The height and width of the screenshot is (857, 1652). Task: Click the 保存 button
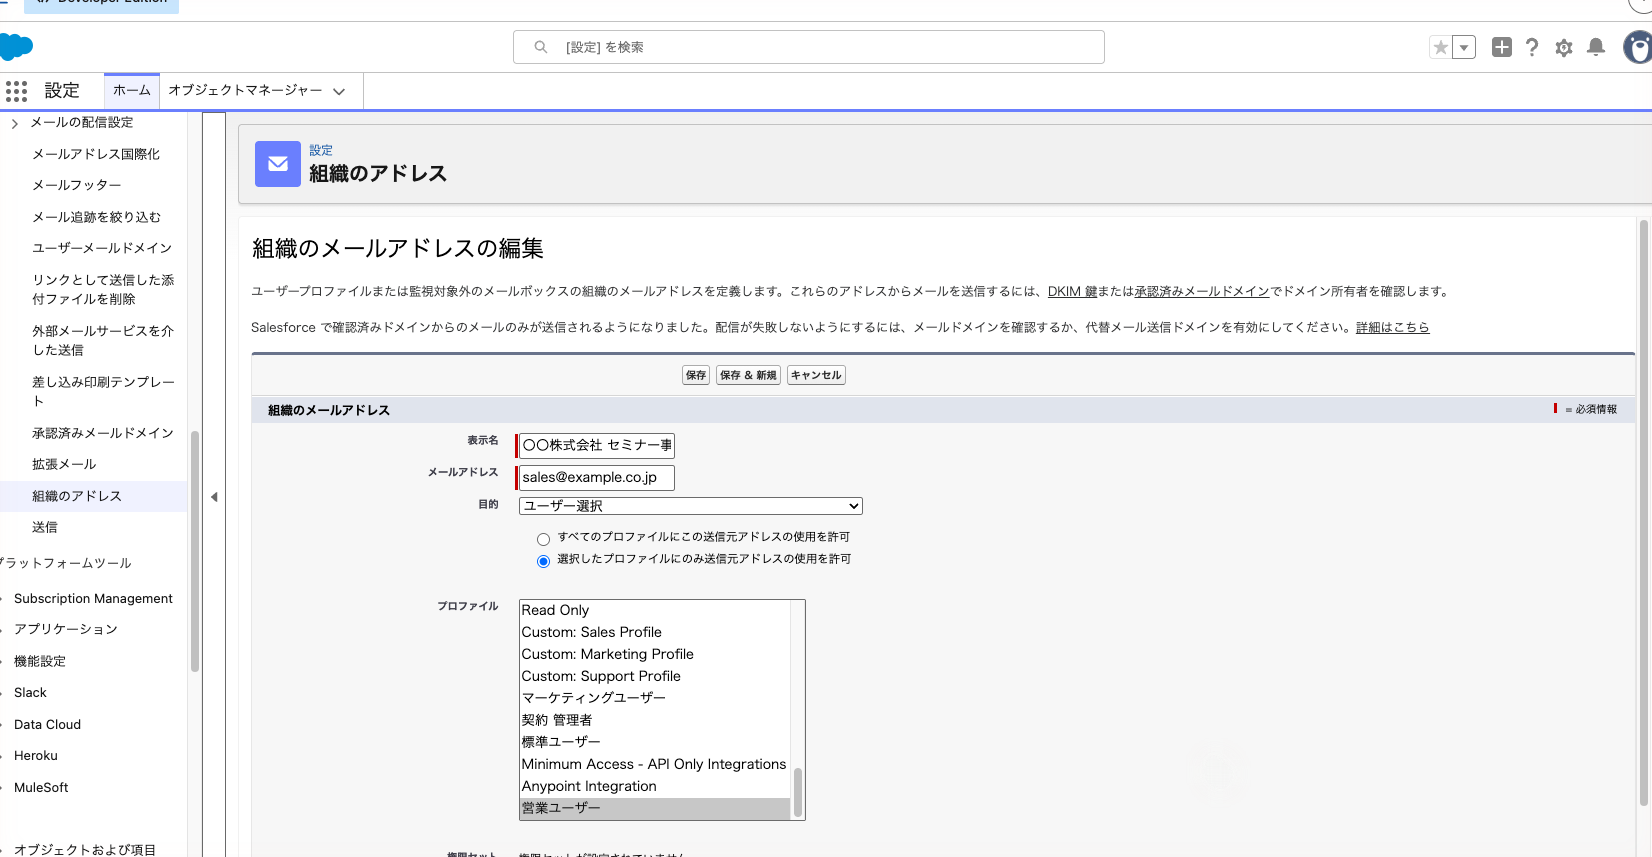click(x=696, y=375)
